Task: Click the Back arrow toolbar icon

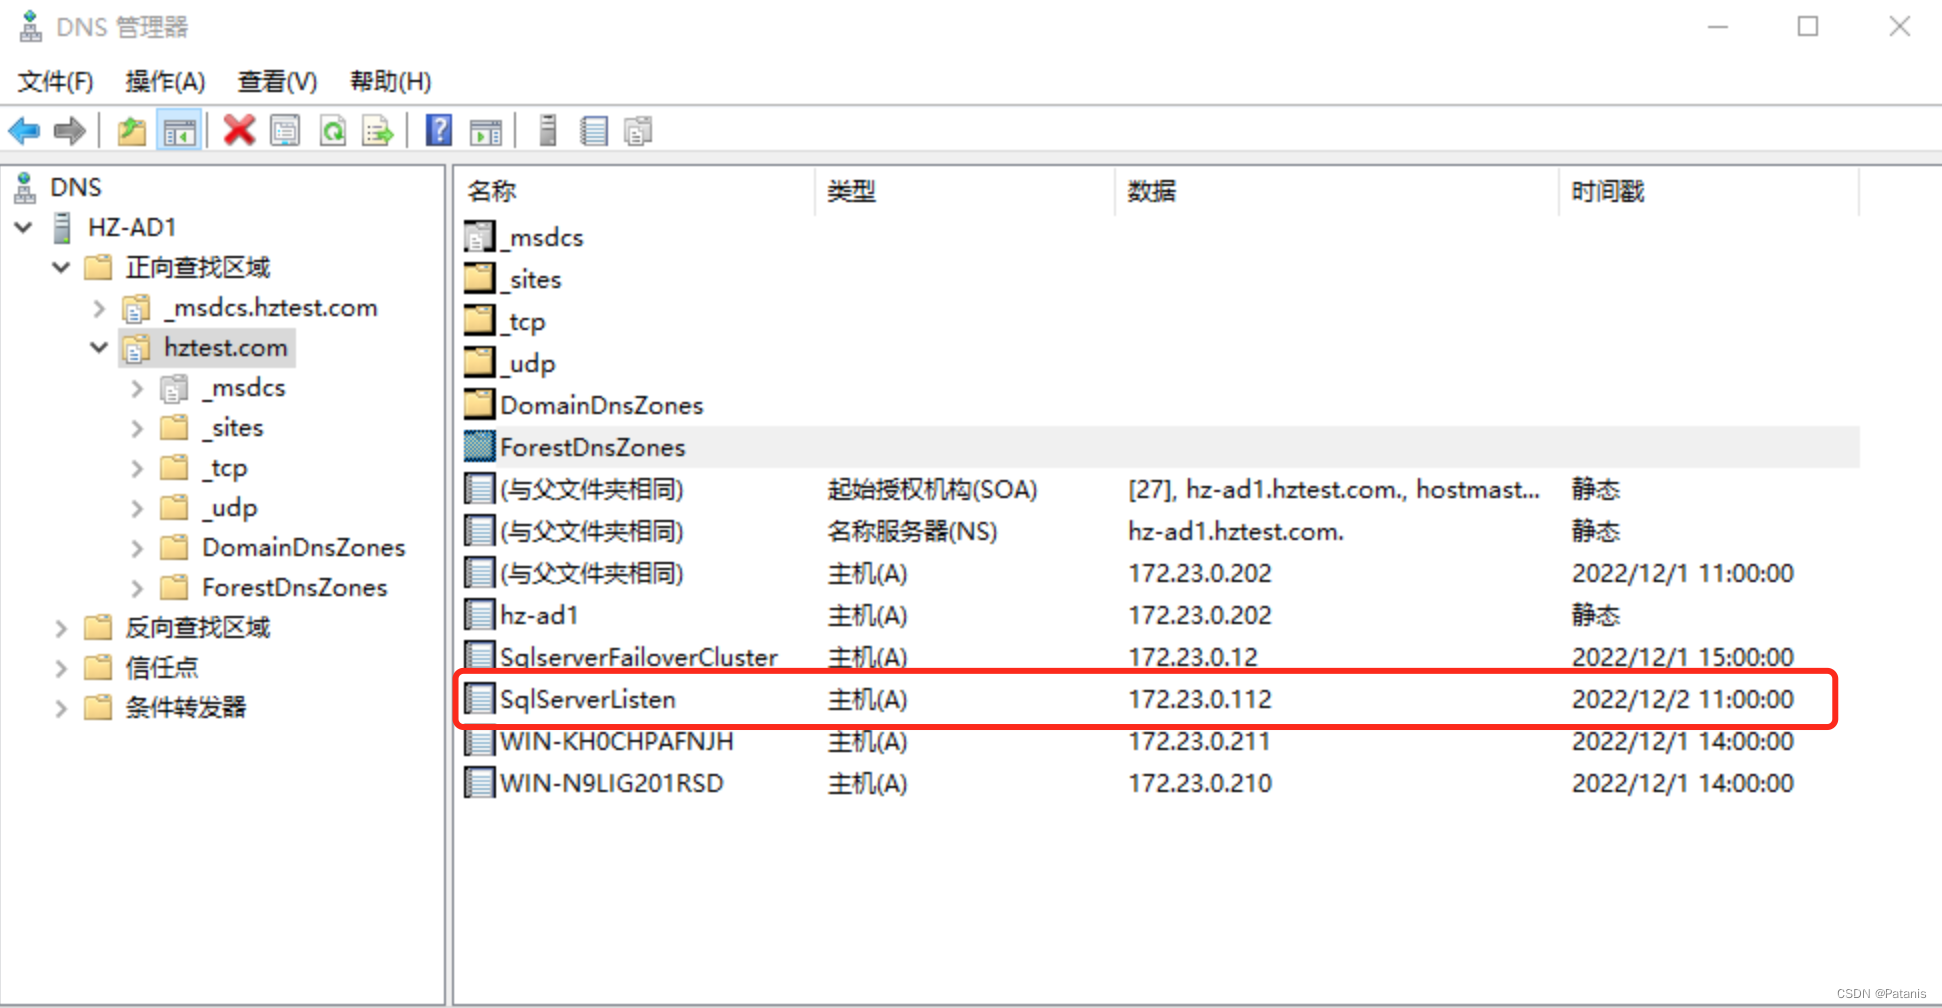Action: (x=24, y=130)
